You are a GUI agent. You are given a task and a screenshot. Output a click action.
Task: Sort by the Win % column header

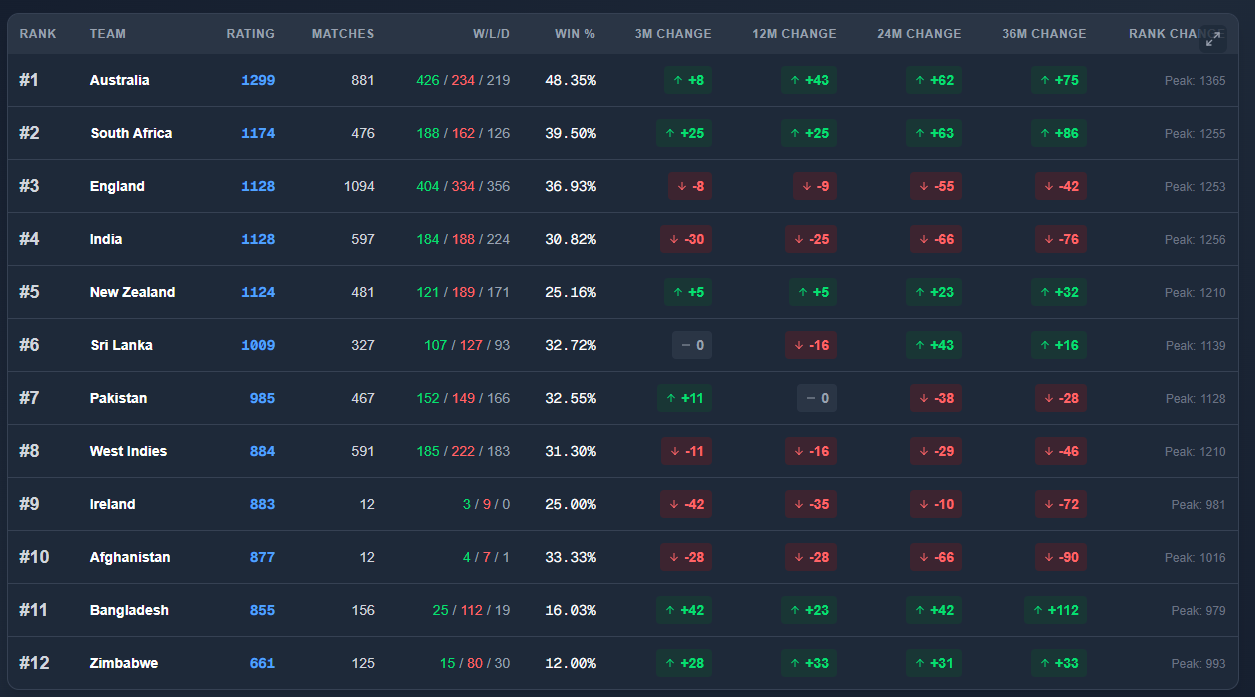coord(575,34)
